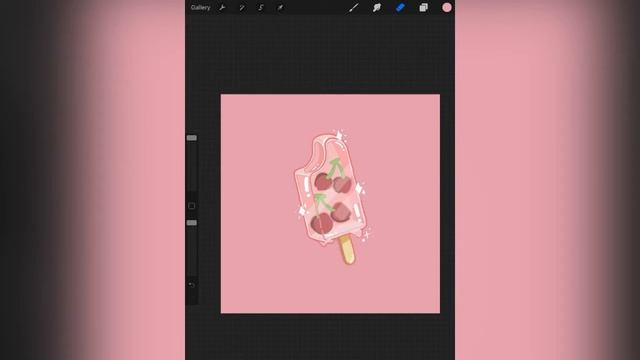Open the Gallery from the top bar
The height and width of the screenshot is (360, 640).
click(x=200, y=8)
